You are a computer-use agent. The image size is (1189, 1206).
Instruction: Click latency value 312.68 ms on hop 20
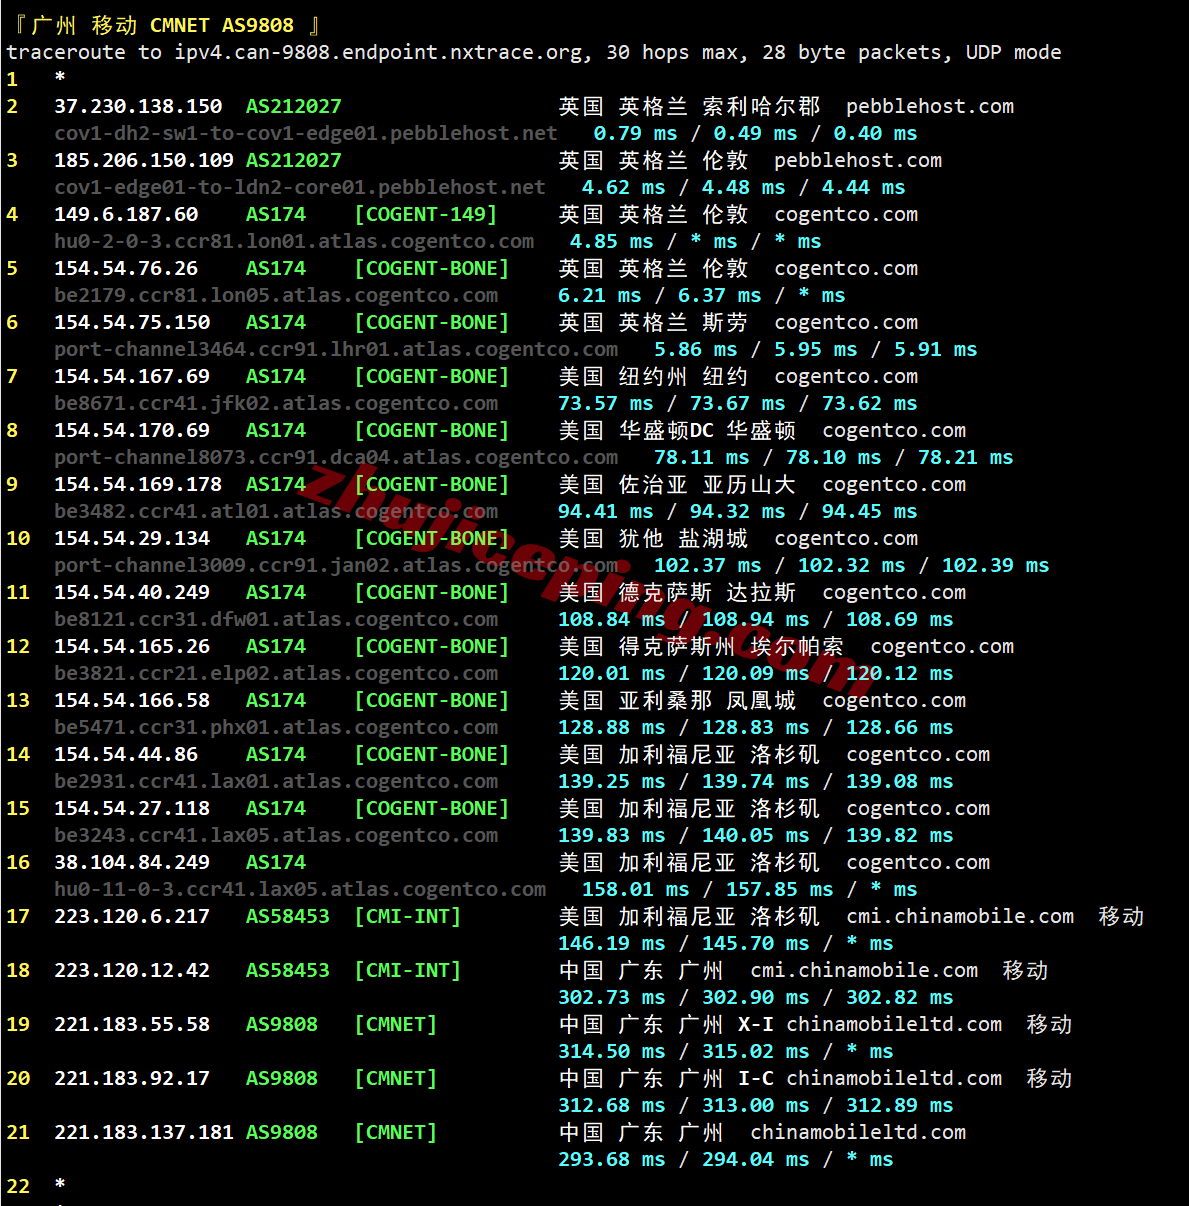point(611,1105)
